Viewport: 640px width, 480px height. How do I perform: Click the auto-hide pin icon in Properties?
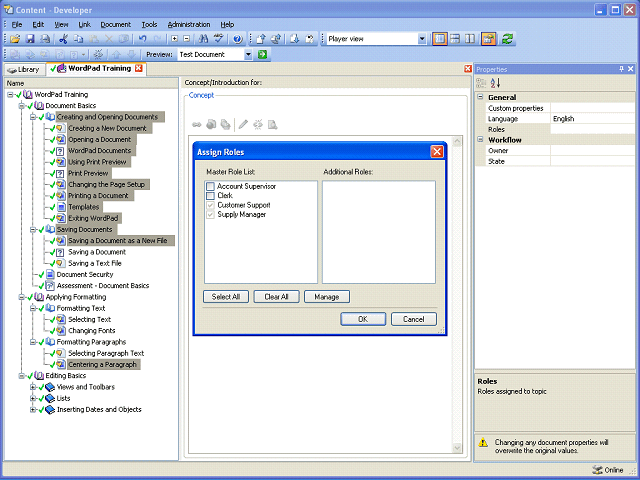coord(621,69)
